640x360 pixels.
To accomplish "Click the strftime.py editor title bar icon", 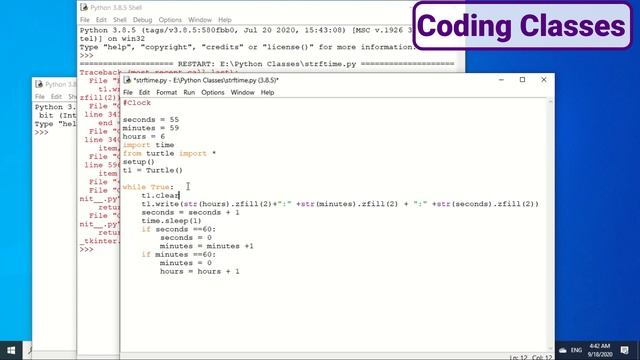I will click(x=127, y=80).
